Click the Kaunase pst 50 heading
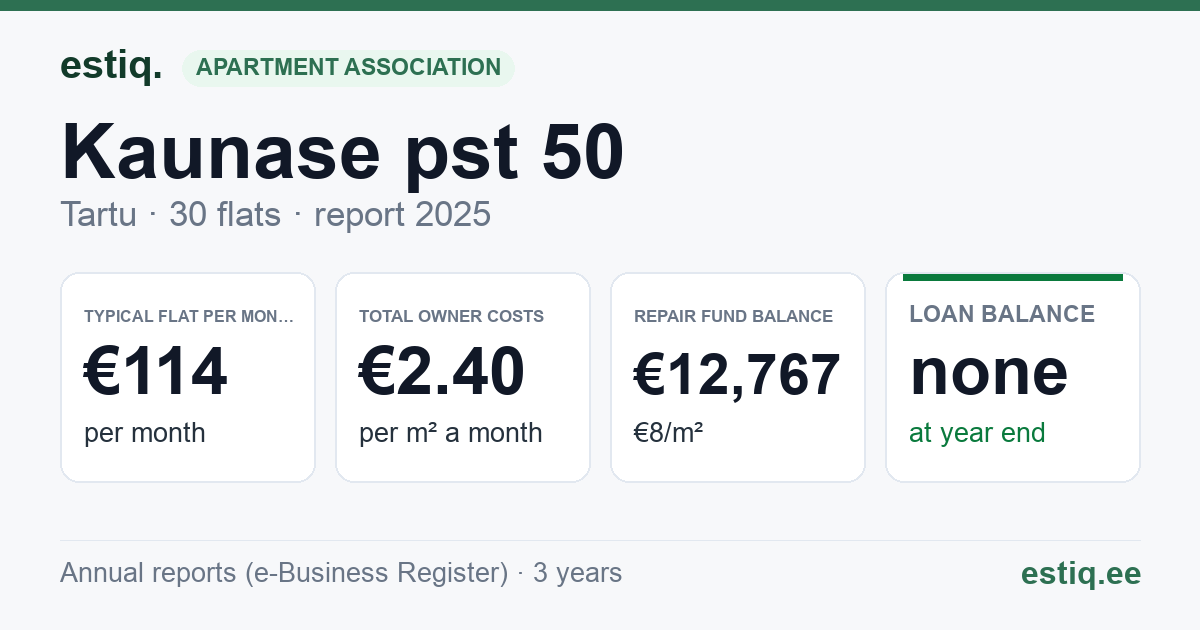Screen dimensions: 1200x630 click(x=343, y=152)
